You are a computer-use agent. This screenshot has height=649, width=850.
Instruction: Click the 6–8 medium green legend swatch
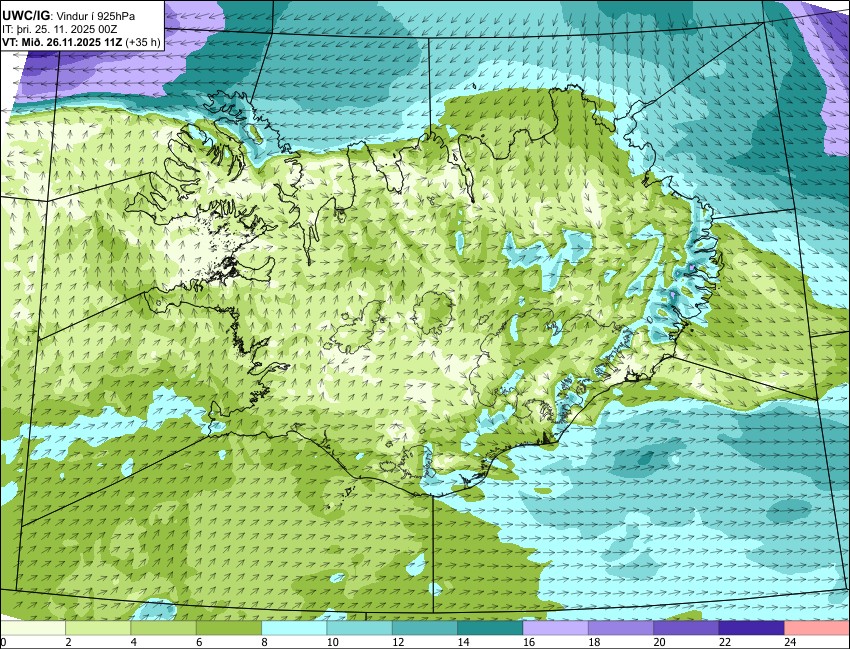[x=229, y=628]
